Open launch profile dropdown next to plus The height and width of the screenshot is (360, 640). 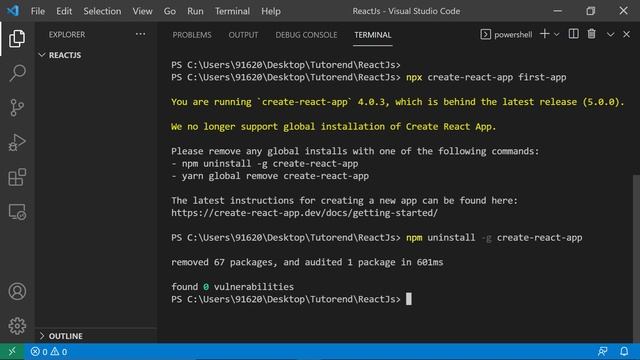coord(557,35)
